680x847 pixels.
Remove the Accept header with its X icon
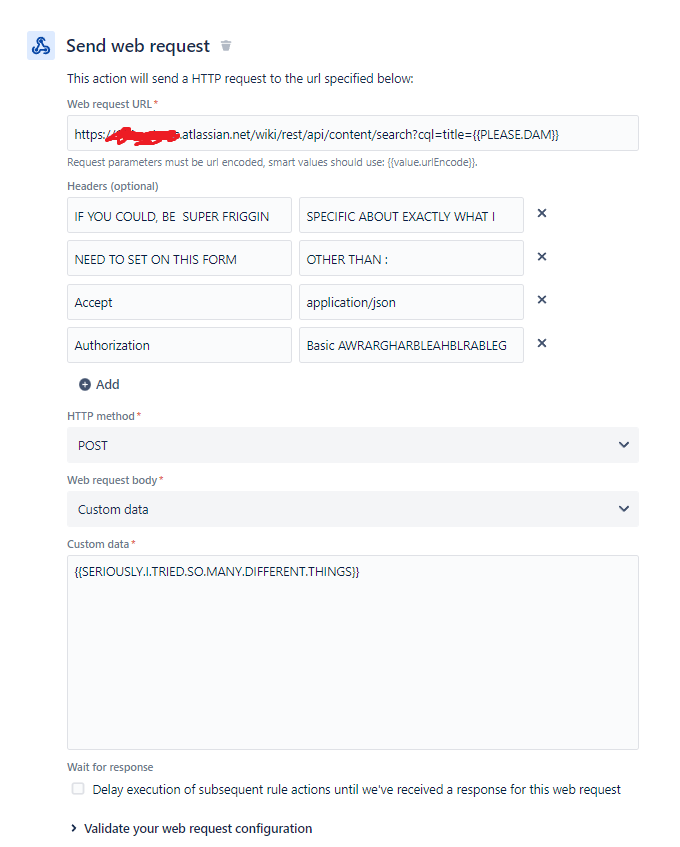[x=541, y=299]
